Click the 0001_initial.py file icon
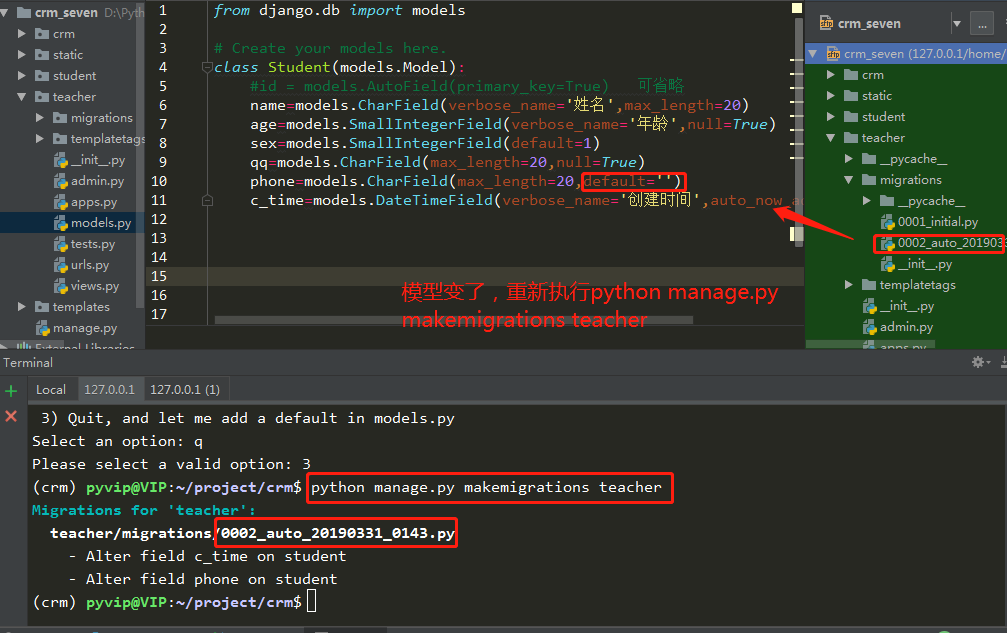This screenshot has width=1007, height=633. [x=888, y=222]
